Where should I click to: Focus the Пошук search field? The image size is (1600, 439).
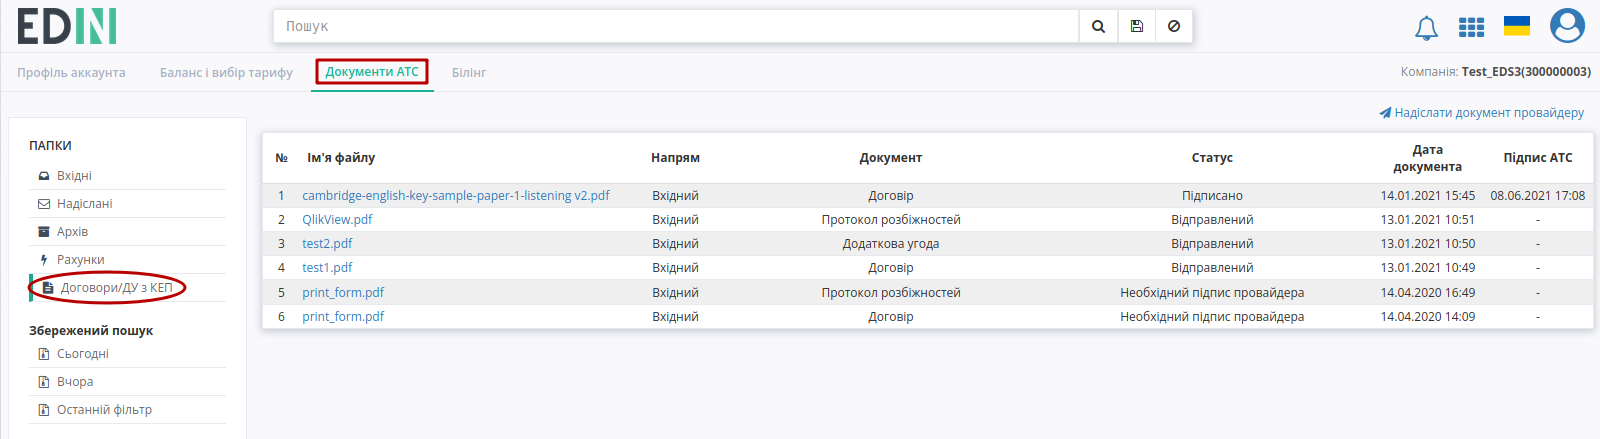coord(676,26)
